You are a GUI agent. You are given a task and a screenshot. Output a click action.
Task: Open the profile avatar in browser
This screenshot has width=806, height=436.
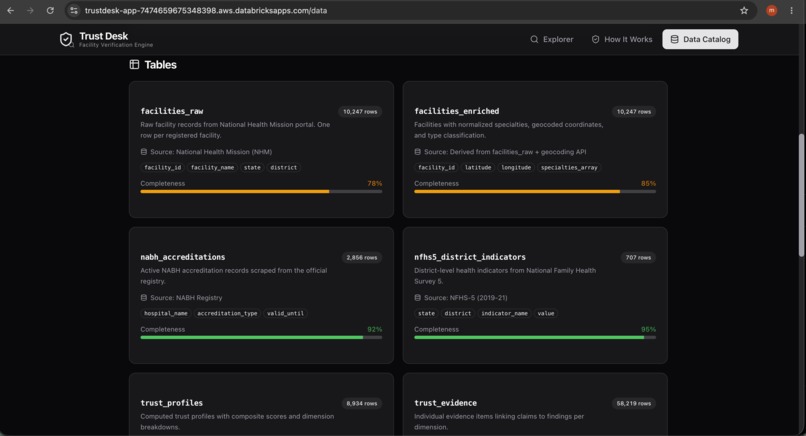pos(772,10)
